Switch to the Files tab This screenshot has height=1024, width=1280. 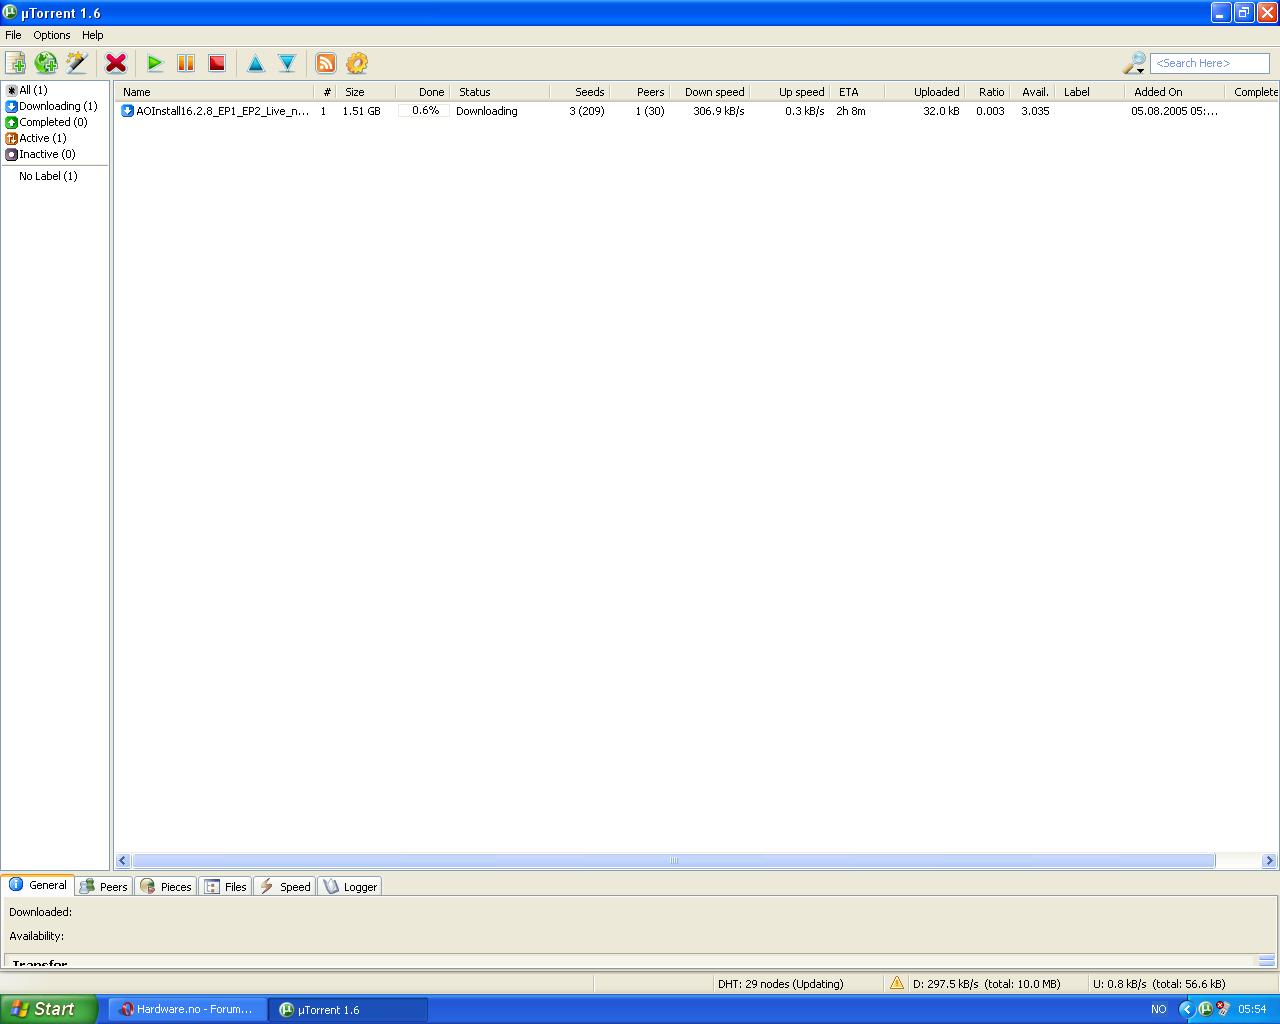point(226,887)
